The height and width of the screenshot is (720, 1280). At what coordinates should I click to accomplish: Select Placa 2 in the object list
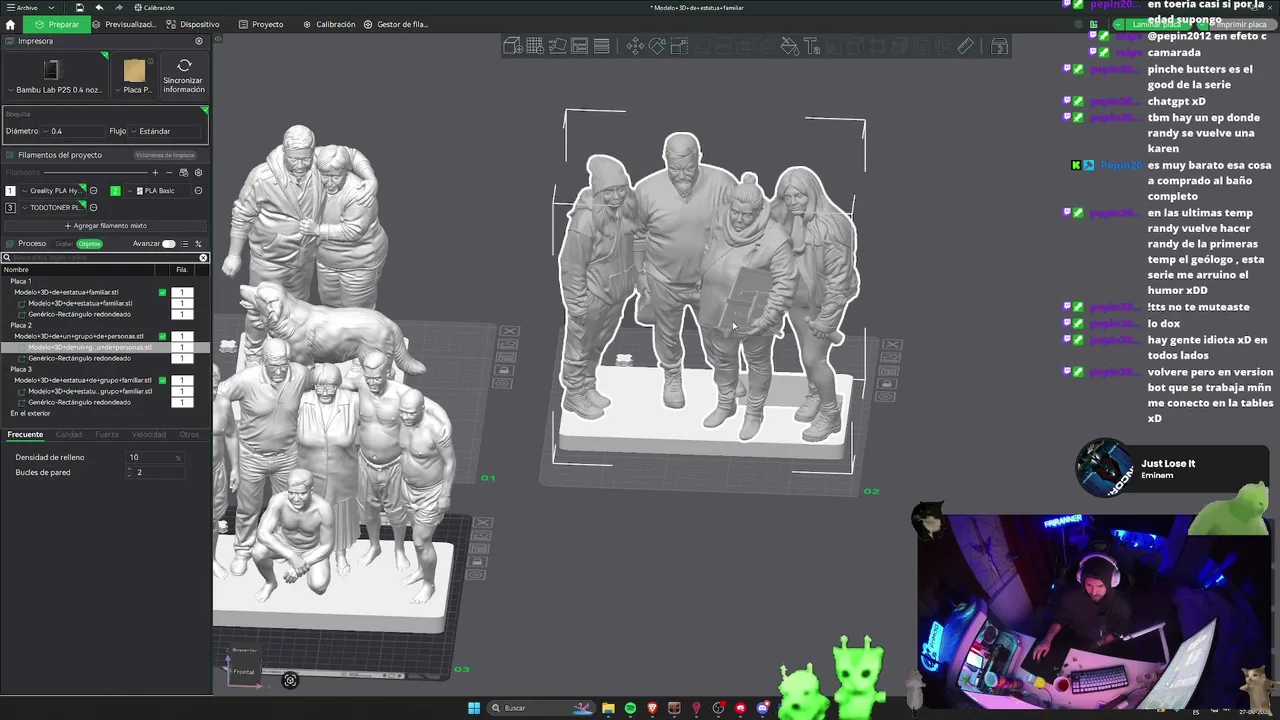[21, 326]
